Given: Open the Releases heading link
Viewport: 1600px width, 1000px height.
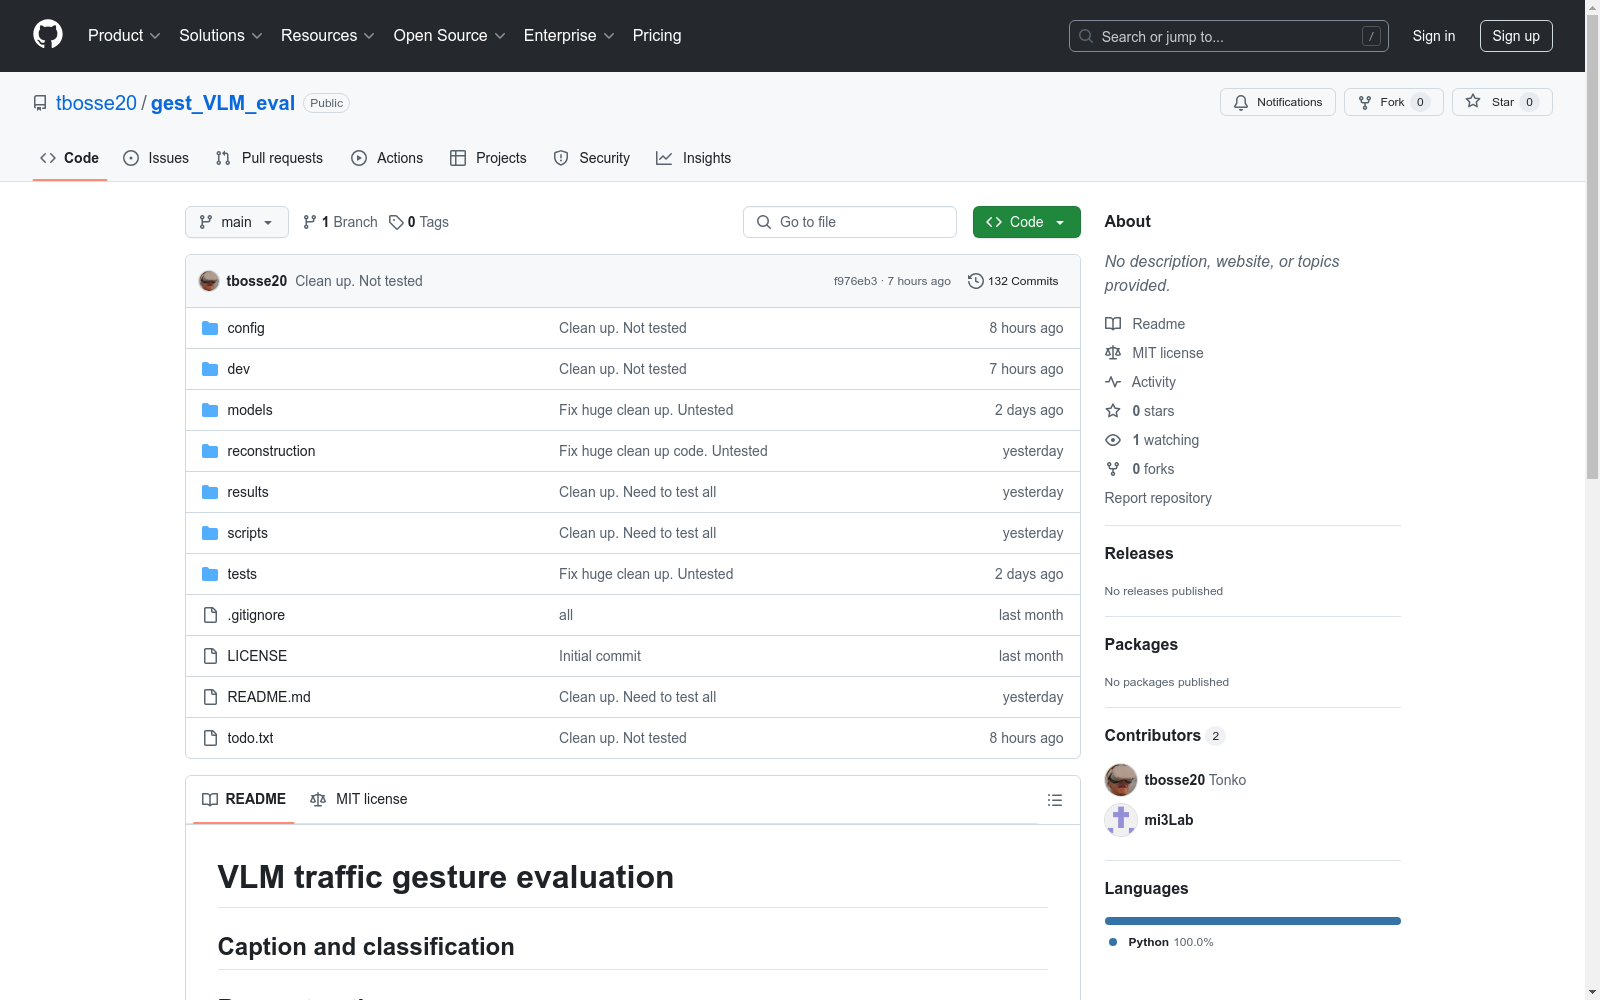Looking at the screenshot, I should coord(1139,553).
